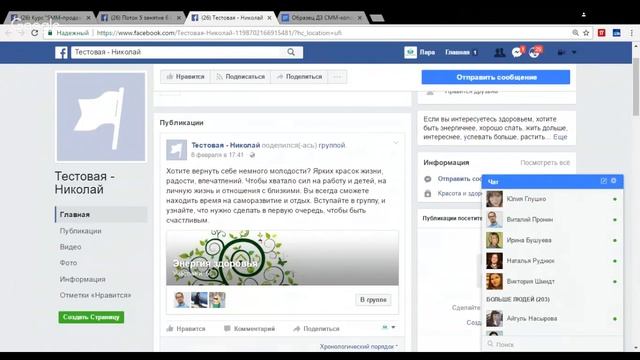Click post author's small avatar

point(176,150)
